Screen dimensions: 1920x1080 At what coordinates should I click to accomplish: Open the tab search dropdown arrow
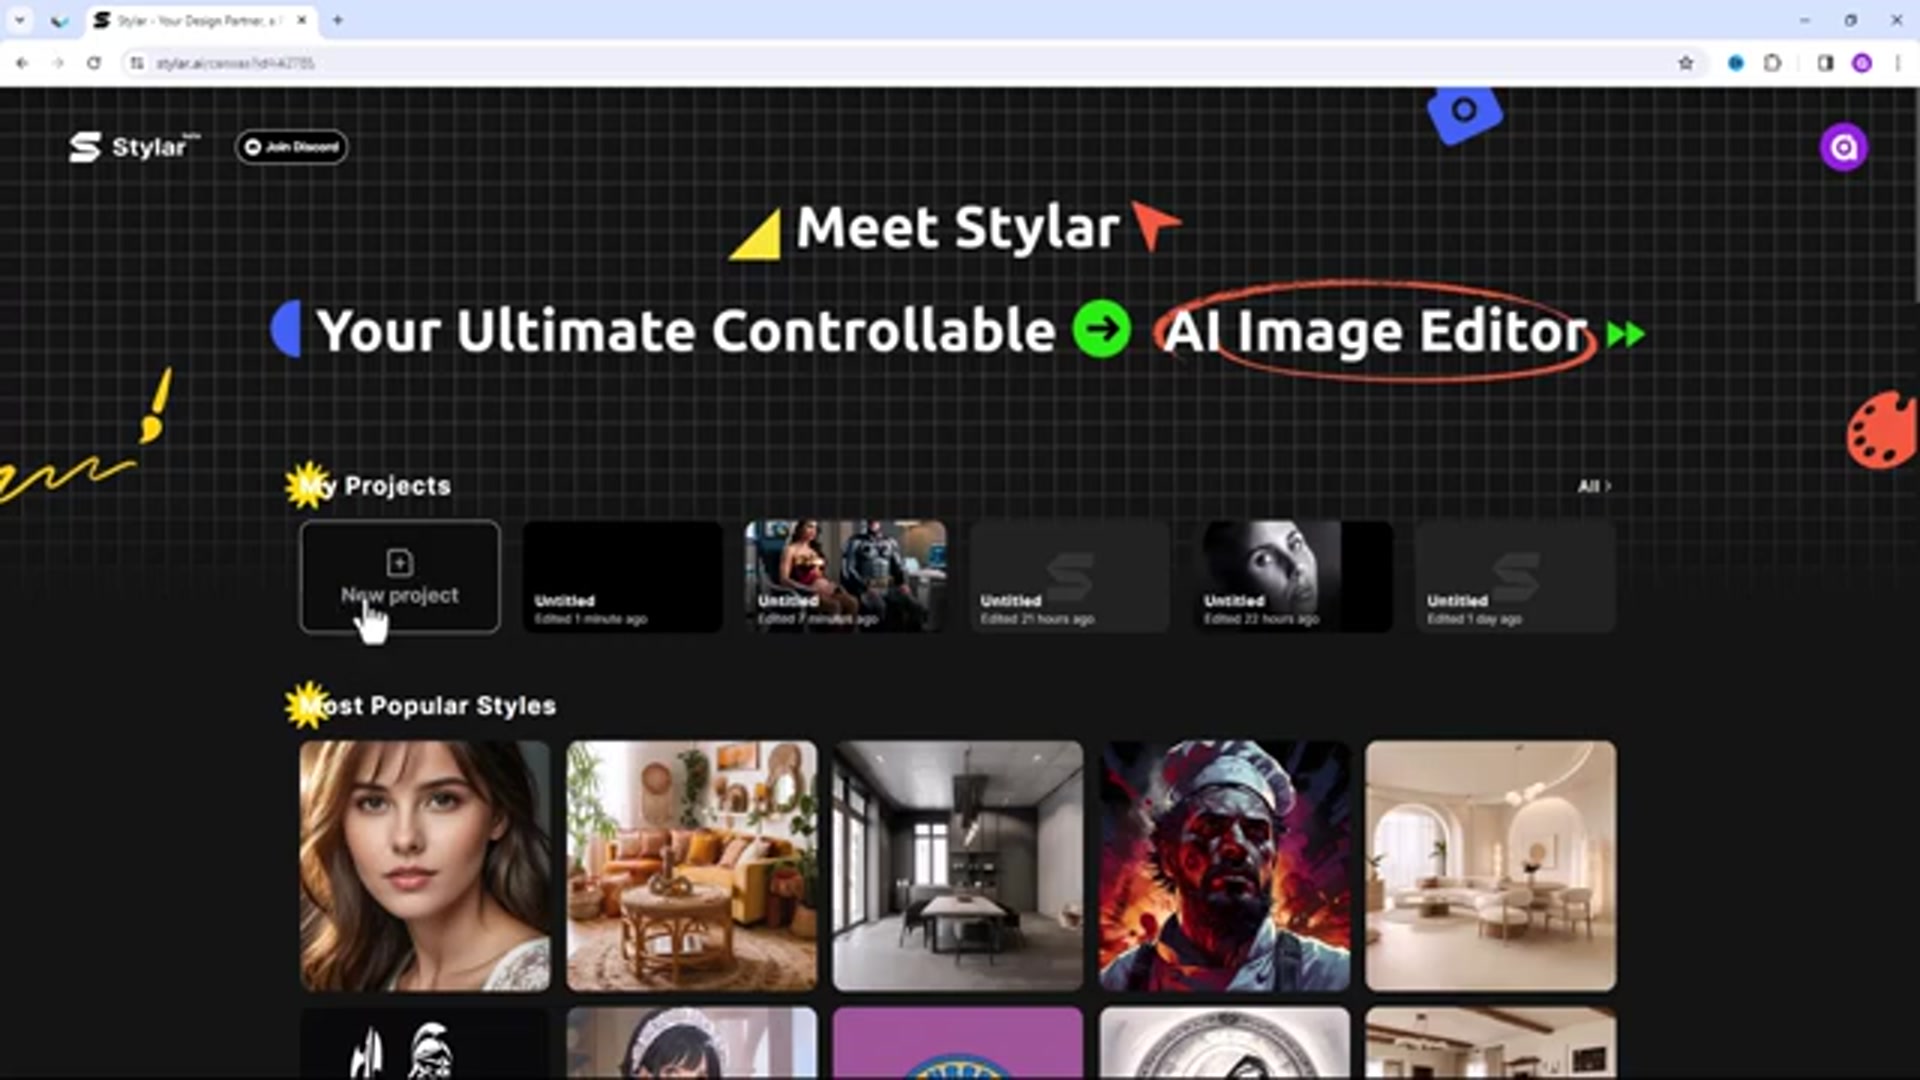(19, 20)
